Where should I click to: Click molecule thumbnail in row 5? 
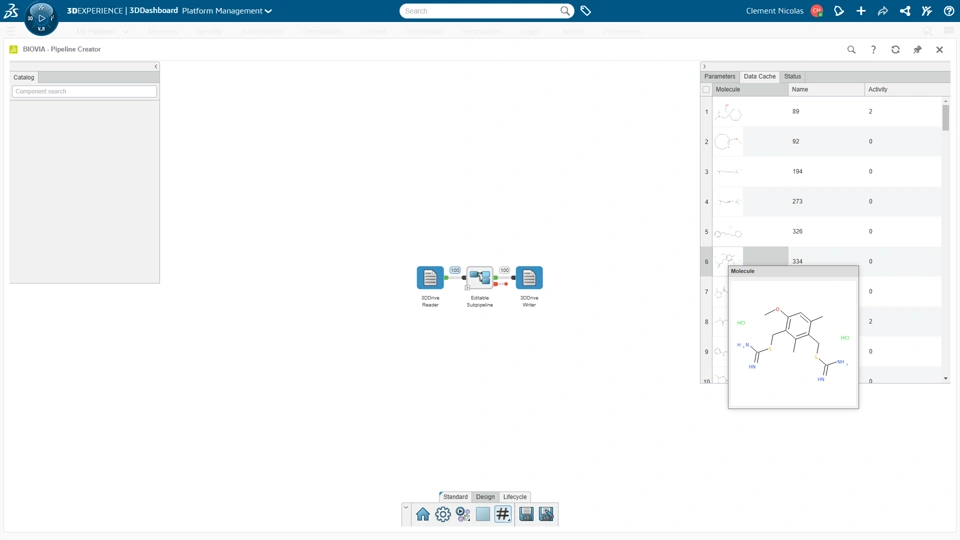728,232
